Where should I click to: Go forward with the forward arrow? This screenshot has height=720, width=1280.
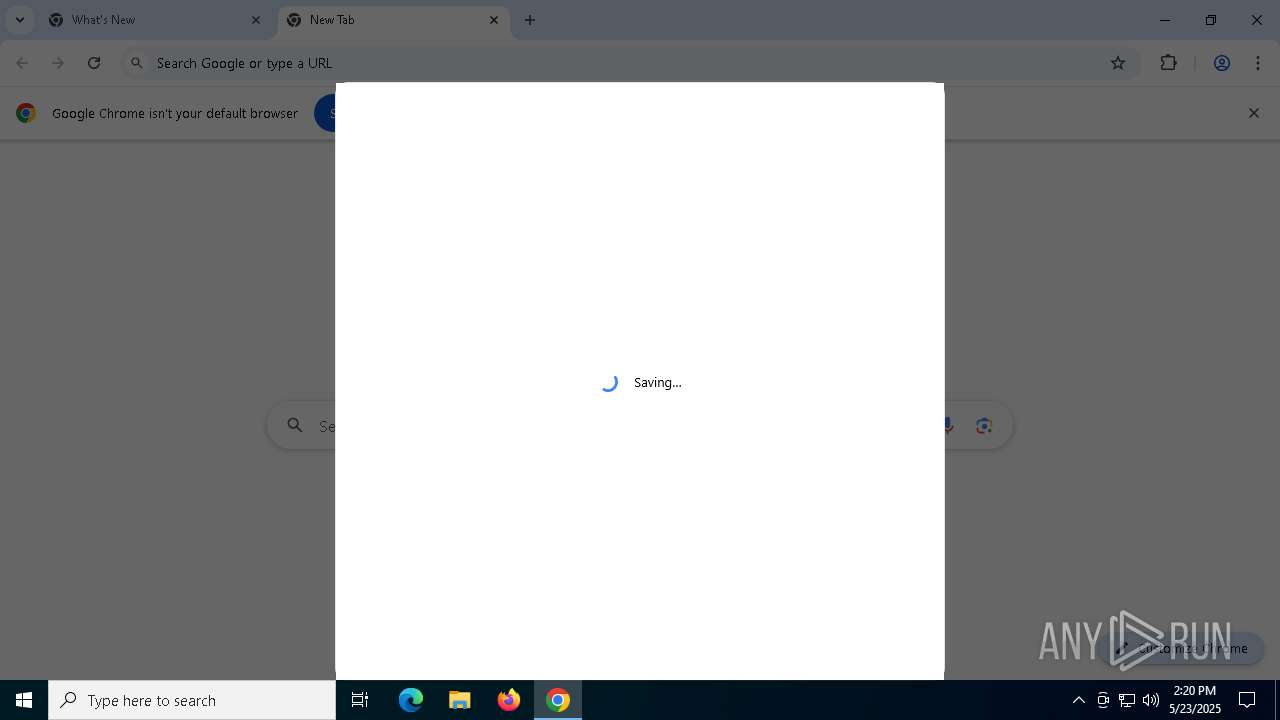pos(58,63)
